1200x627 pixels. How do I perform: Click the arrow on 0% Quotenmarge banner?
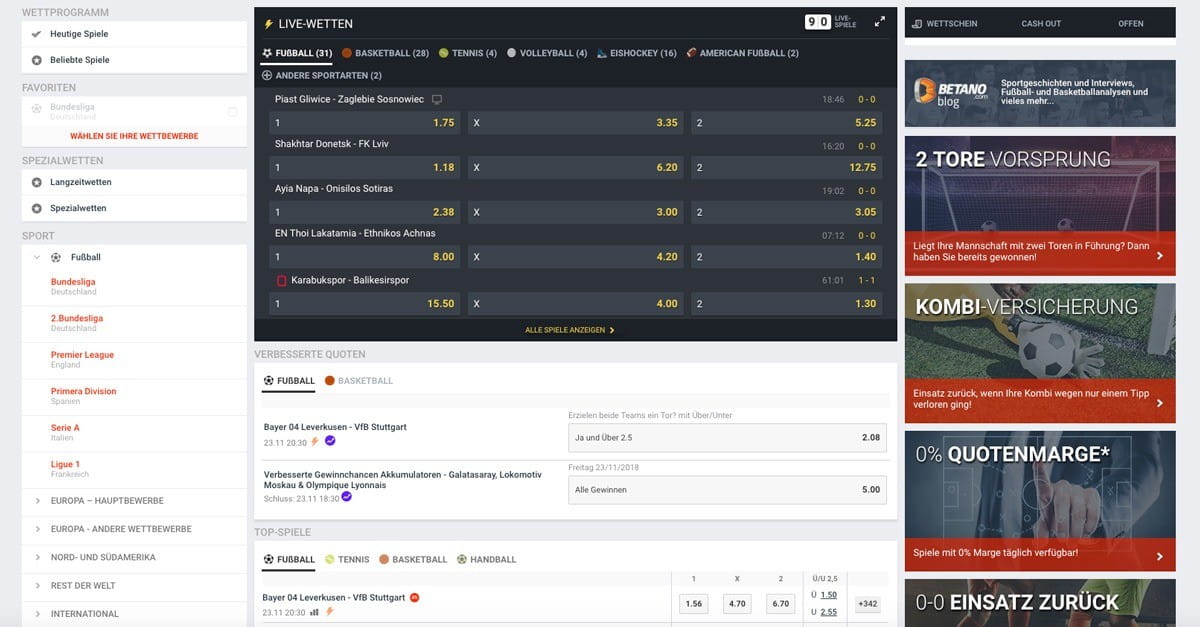click(x=1159, y=556)
